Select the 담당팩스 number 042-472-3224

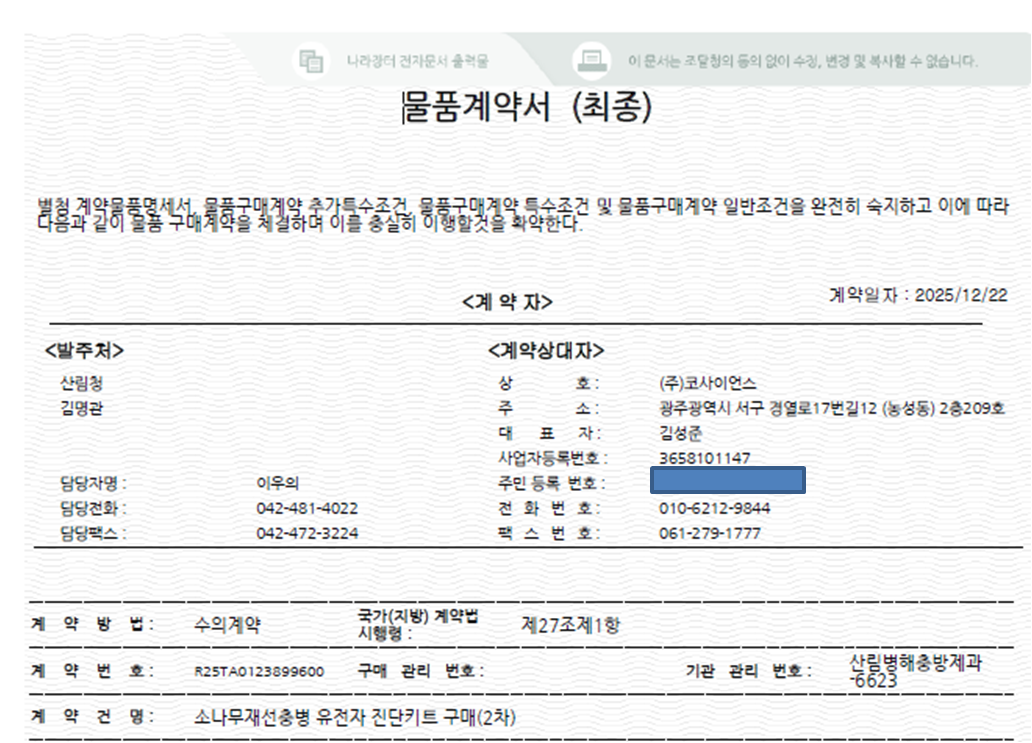tap(307, 533)
